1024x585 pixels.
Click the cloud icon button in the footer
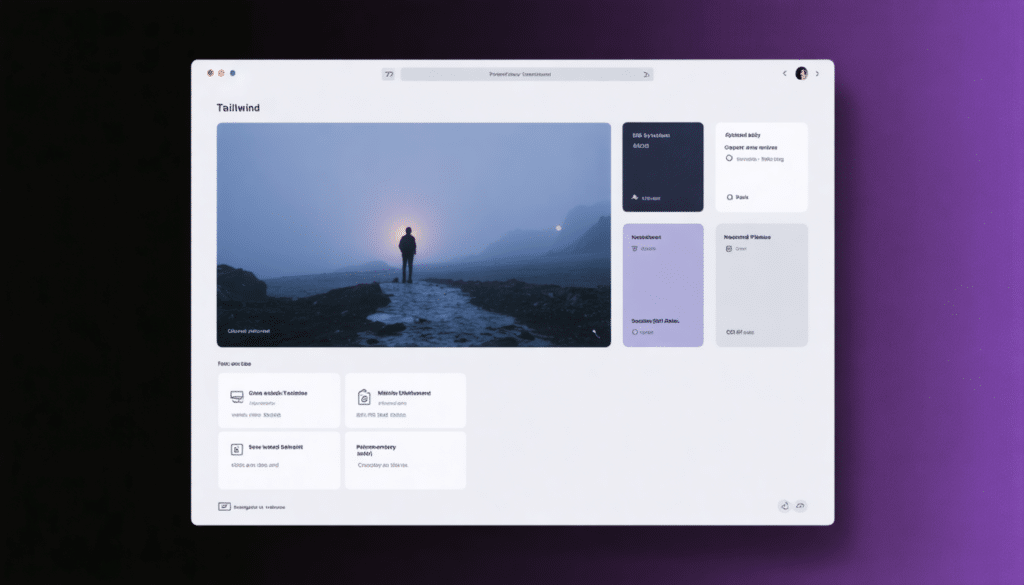(x=800, y=506)
